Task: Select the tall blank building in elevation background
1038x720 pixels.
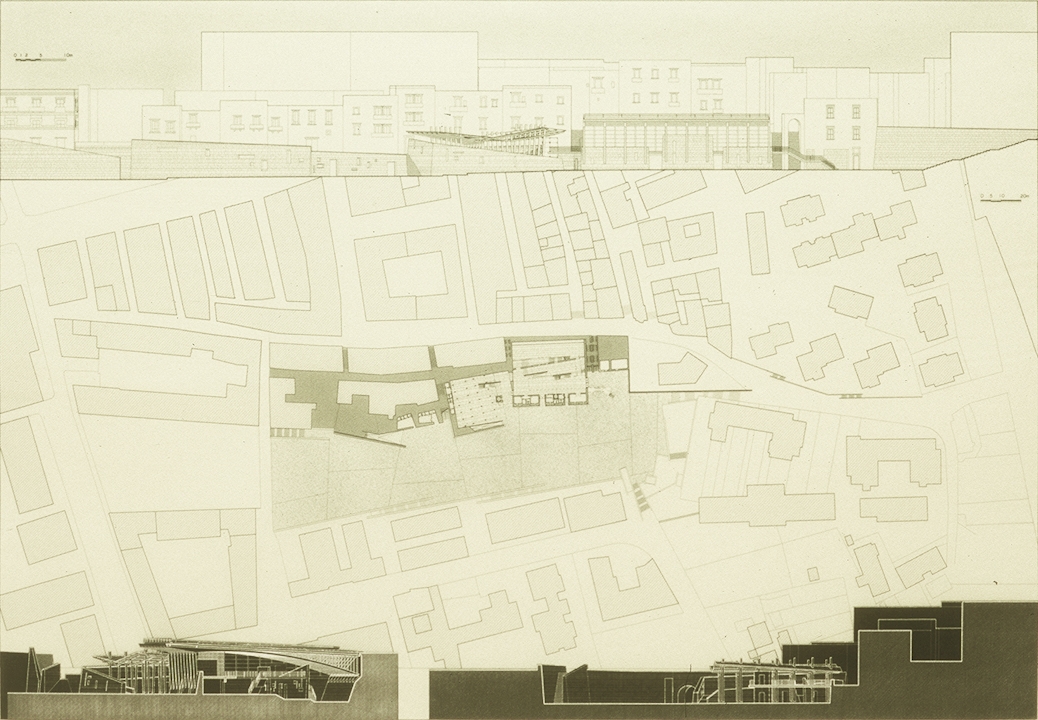Action: (339, 62)
